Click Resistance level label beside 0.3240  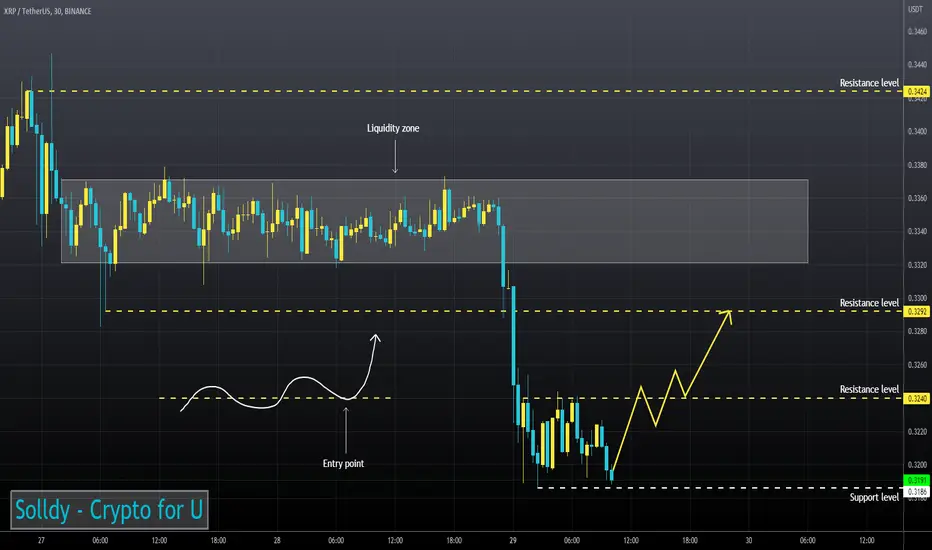pyautogui.click(x=869, y=389)
